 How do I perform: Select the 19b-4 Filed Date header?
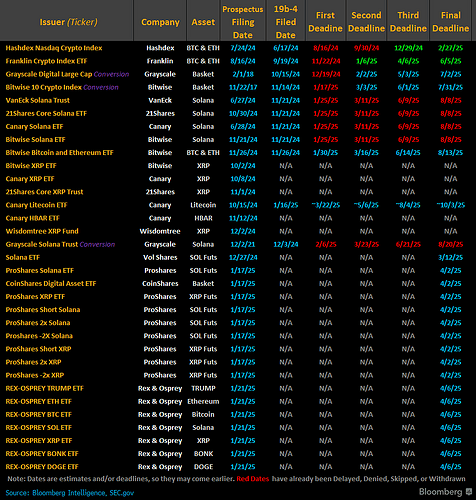pos(286,22)
